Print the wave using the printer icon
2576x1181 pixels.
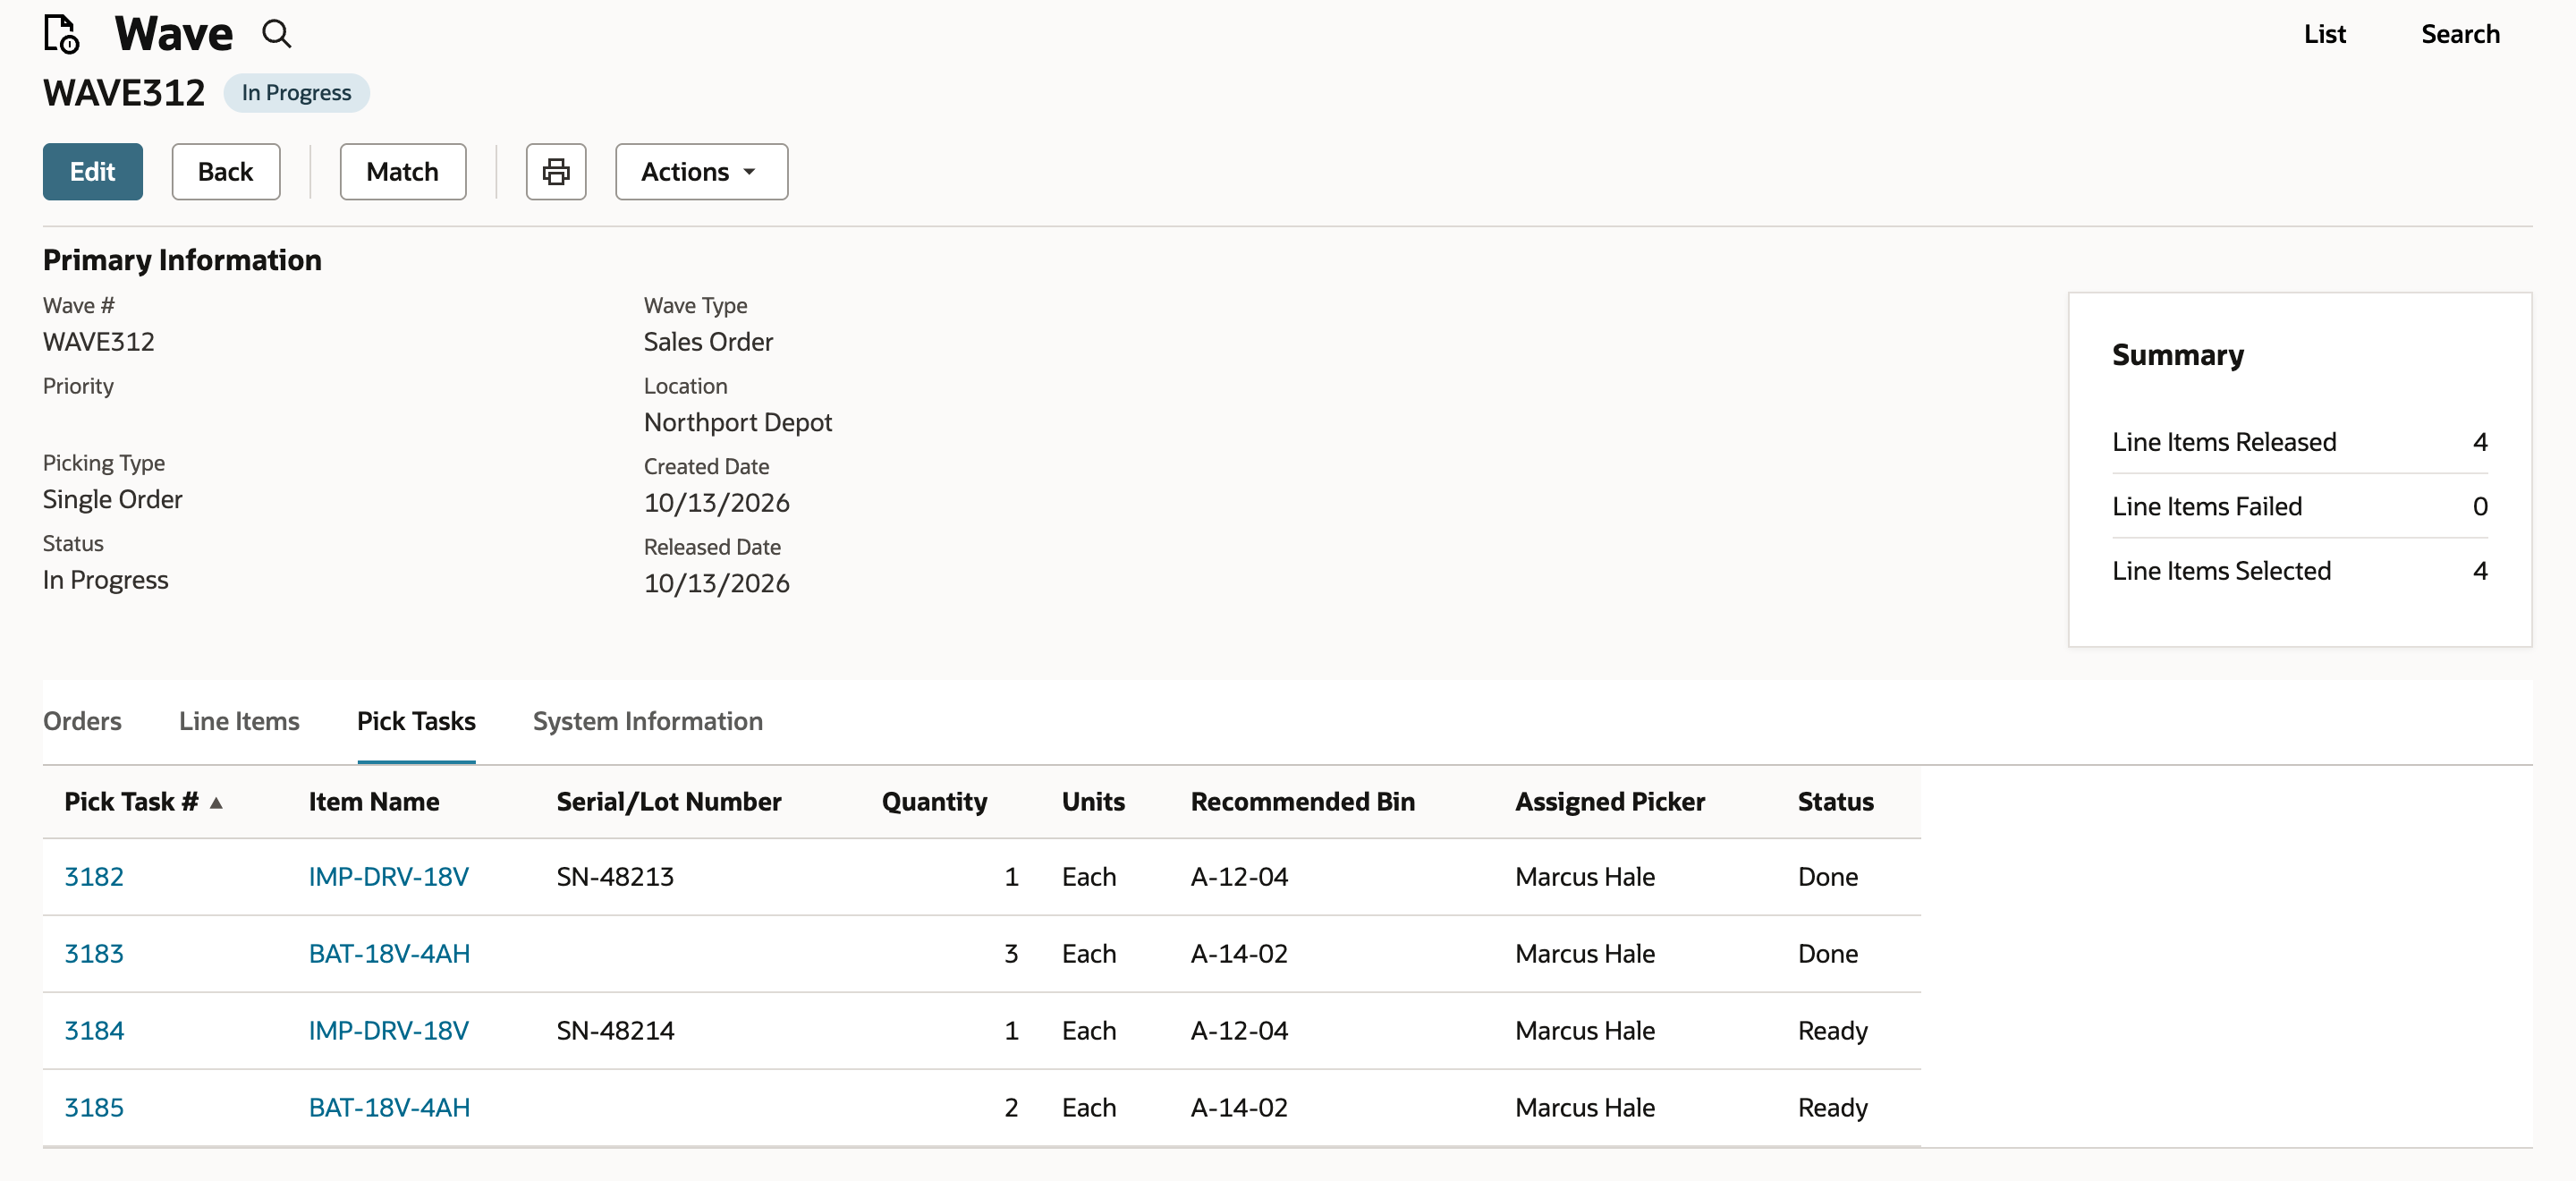click(556, 172)
